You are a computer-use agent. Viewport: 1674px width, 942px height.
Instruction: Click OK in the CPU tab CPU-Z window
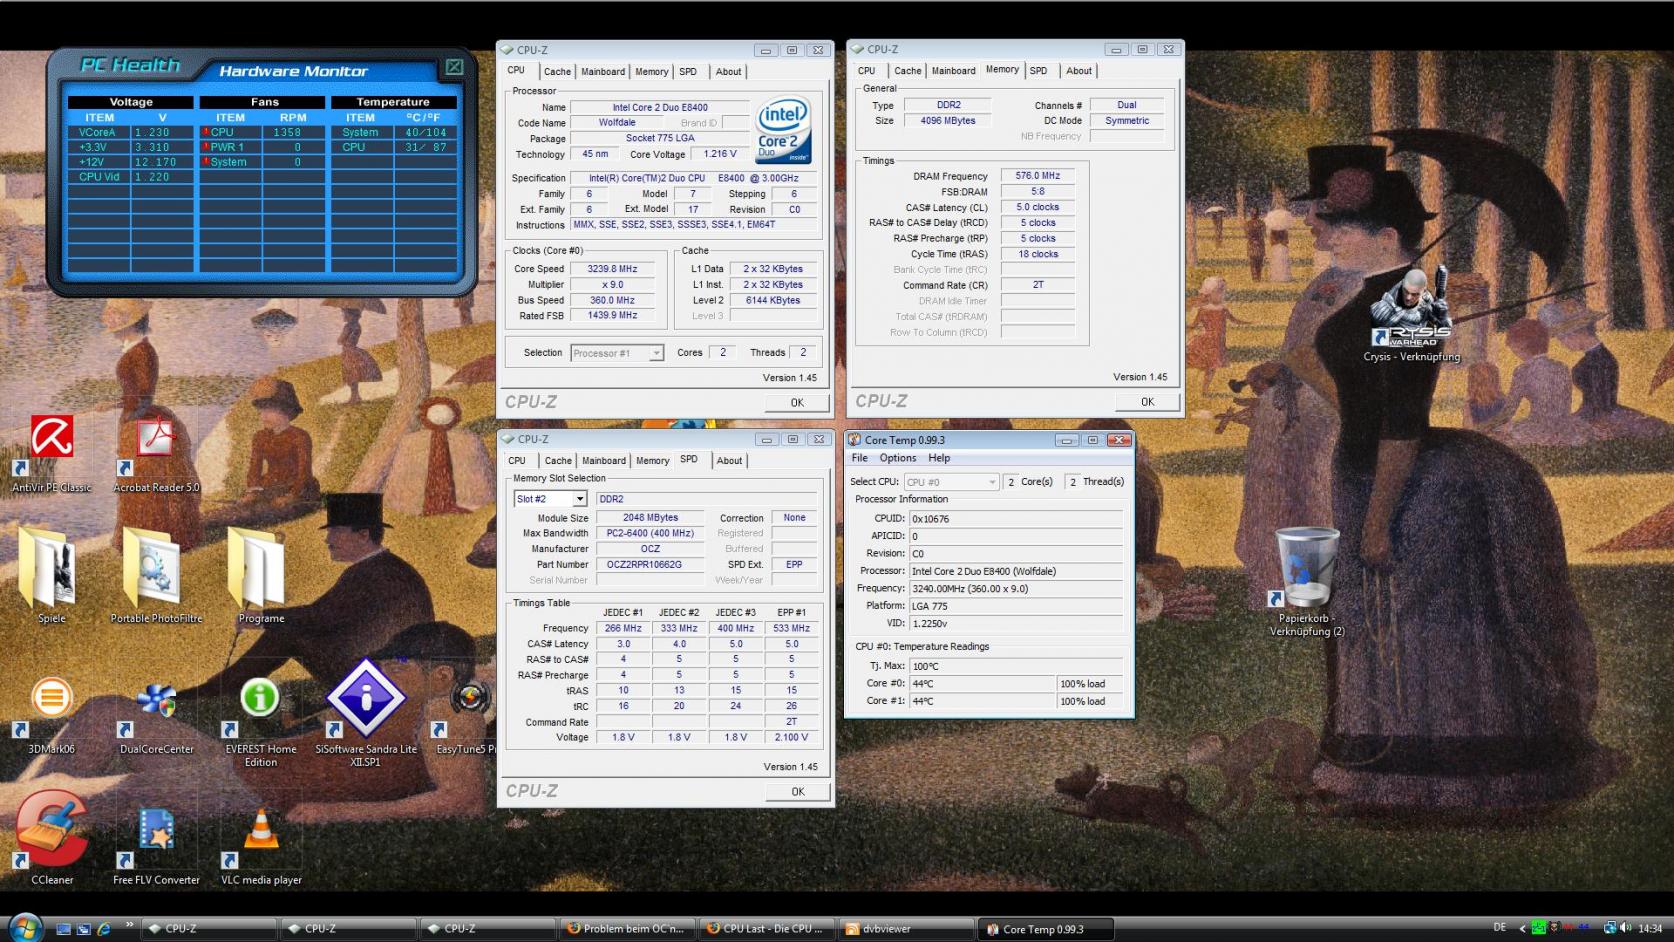[x=797, y=403]
